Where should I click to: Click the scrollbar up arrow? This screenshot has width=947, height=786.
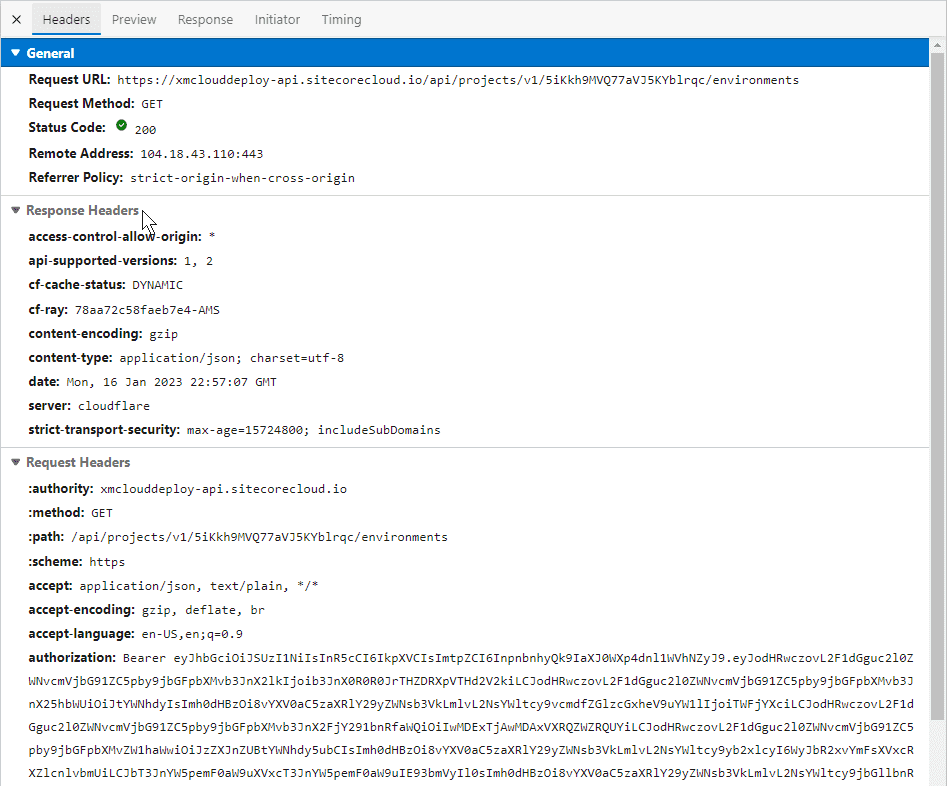pos(937,46)
